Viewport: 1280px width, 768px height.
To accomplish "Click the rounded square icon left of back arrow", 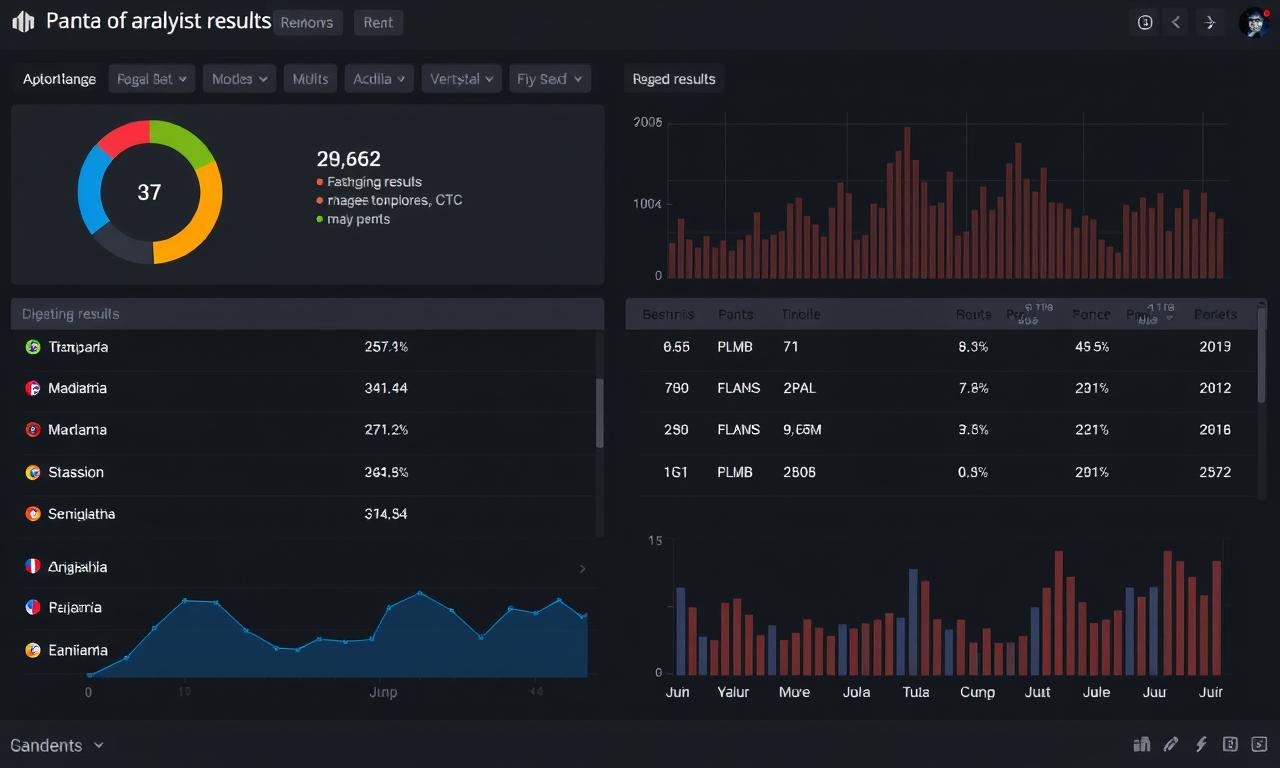I will 1145,22.
